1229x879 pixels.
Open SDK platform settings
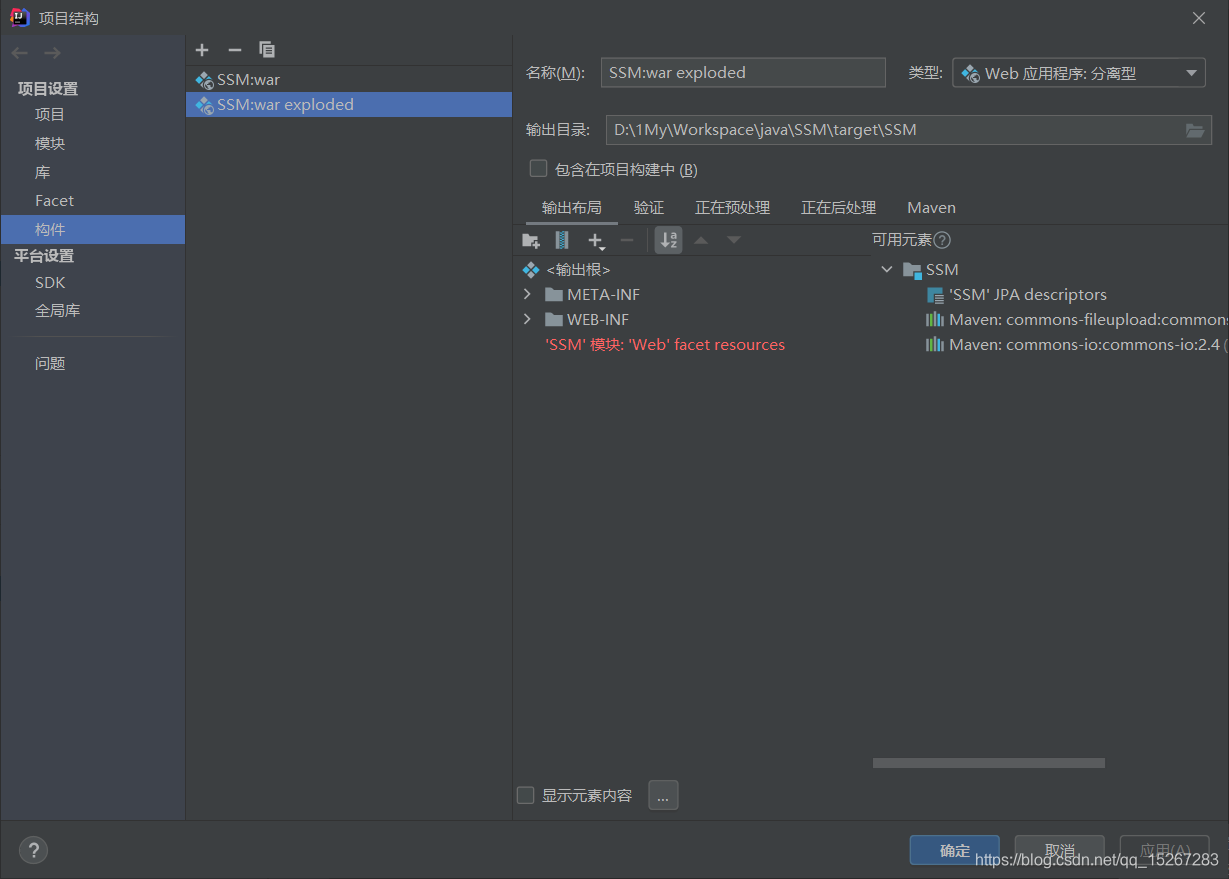tap(50, 283)
